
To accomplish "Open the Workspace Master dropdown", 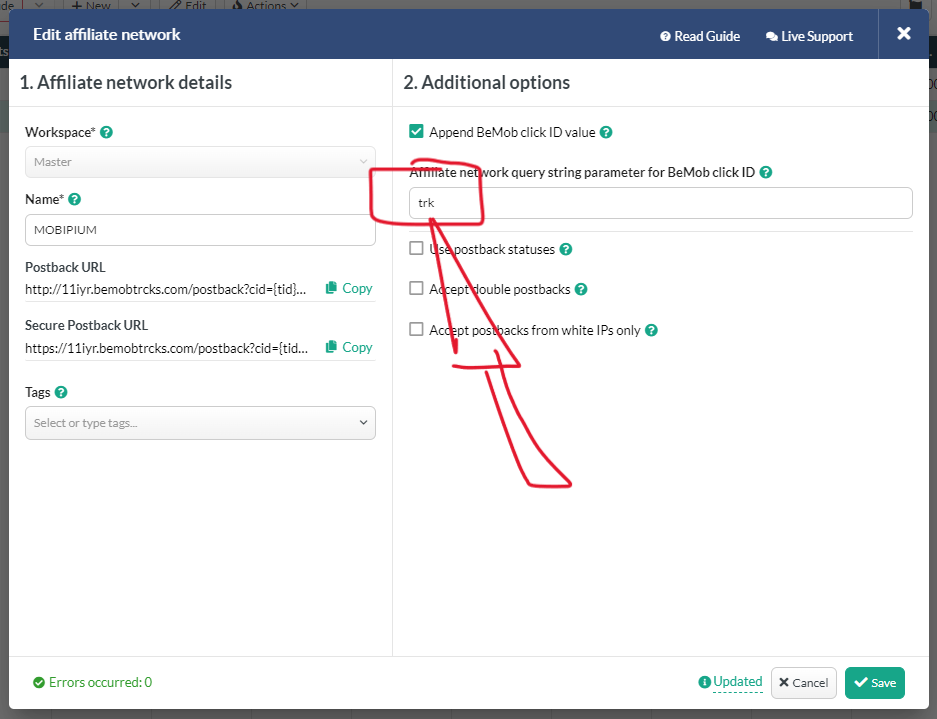I will tap(200, 162).
